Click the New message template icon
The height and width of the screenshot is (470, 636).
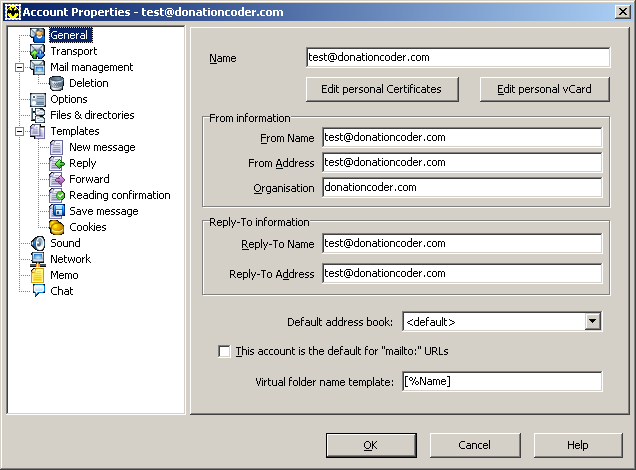click(56, 147)
